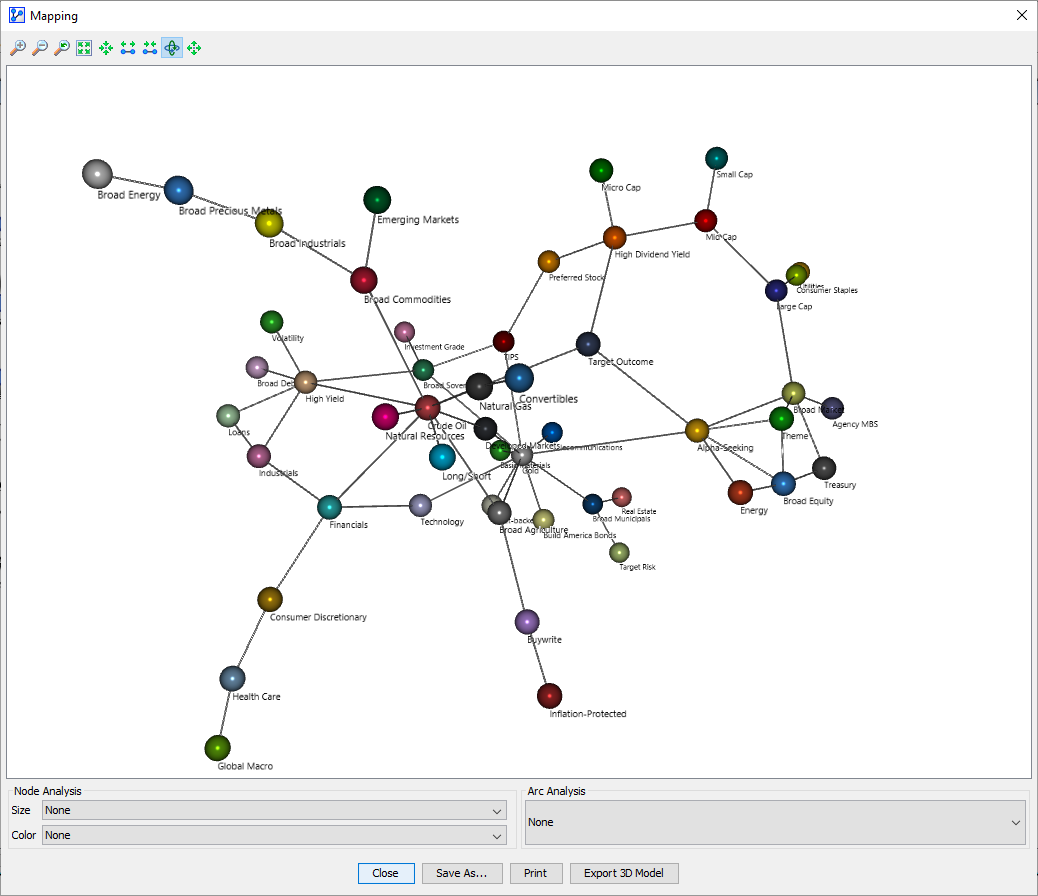This screenshot has width=1038, height=896.
Task: Click the zoom out magnifier icon
Action: pyautogui.click(x=40, y=48)
